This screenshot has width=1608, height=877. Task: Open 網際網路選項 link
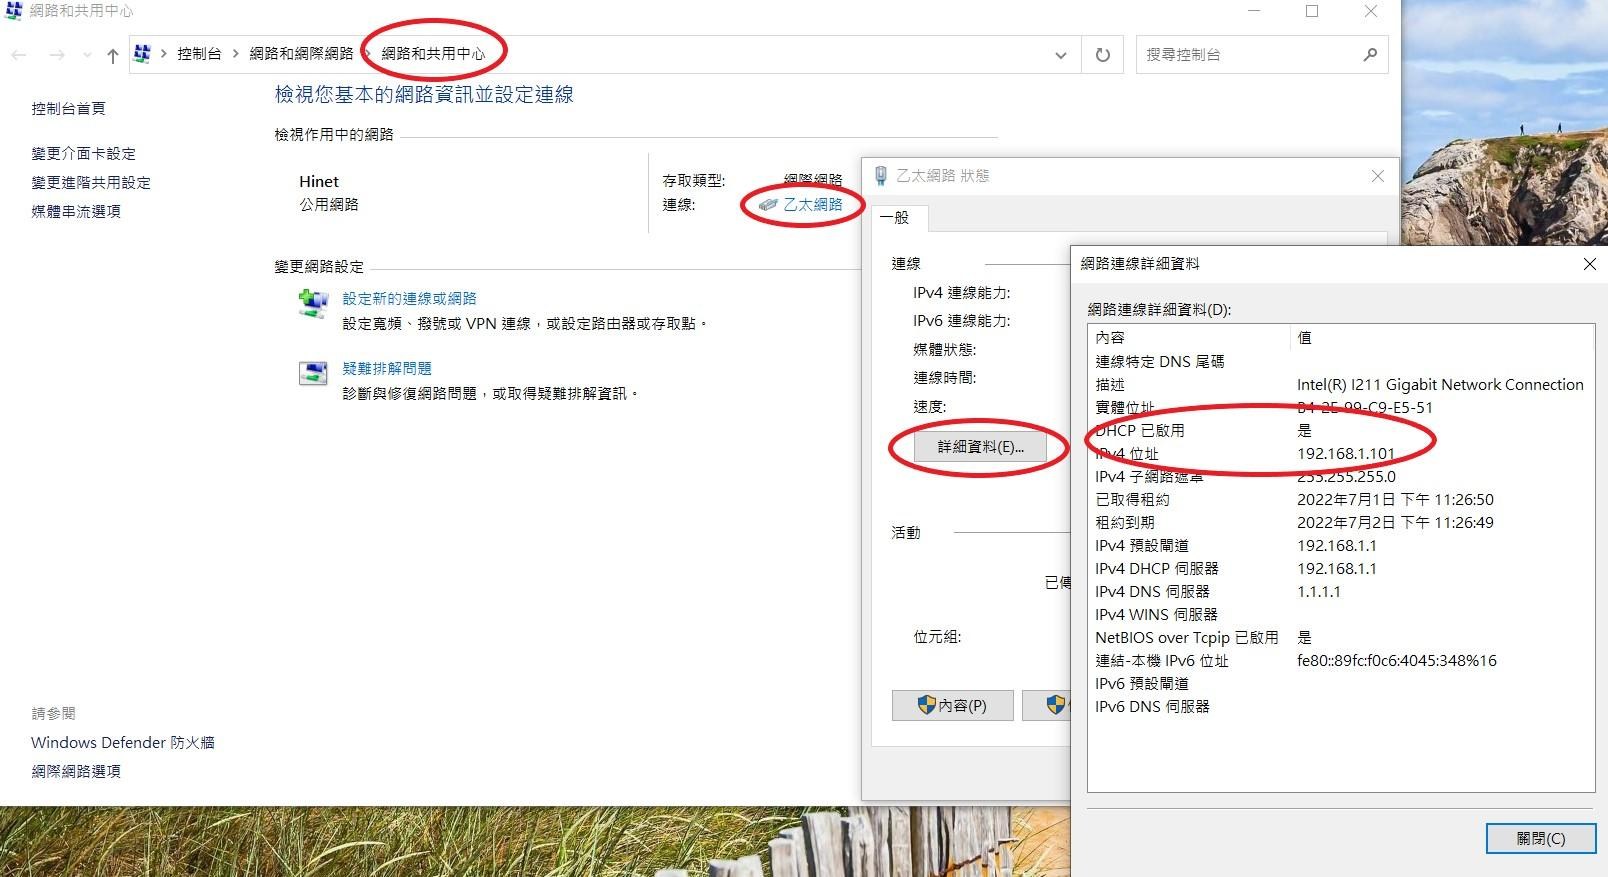(76, 771)
